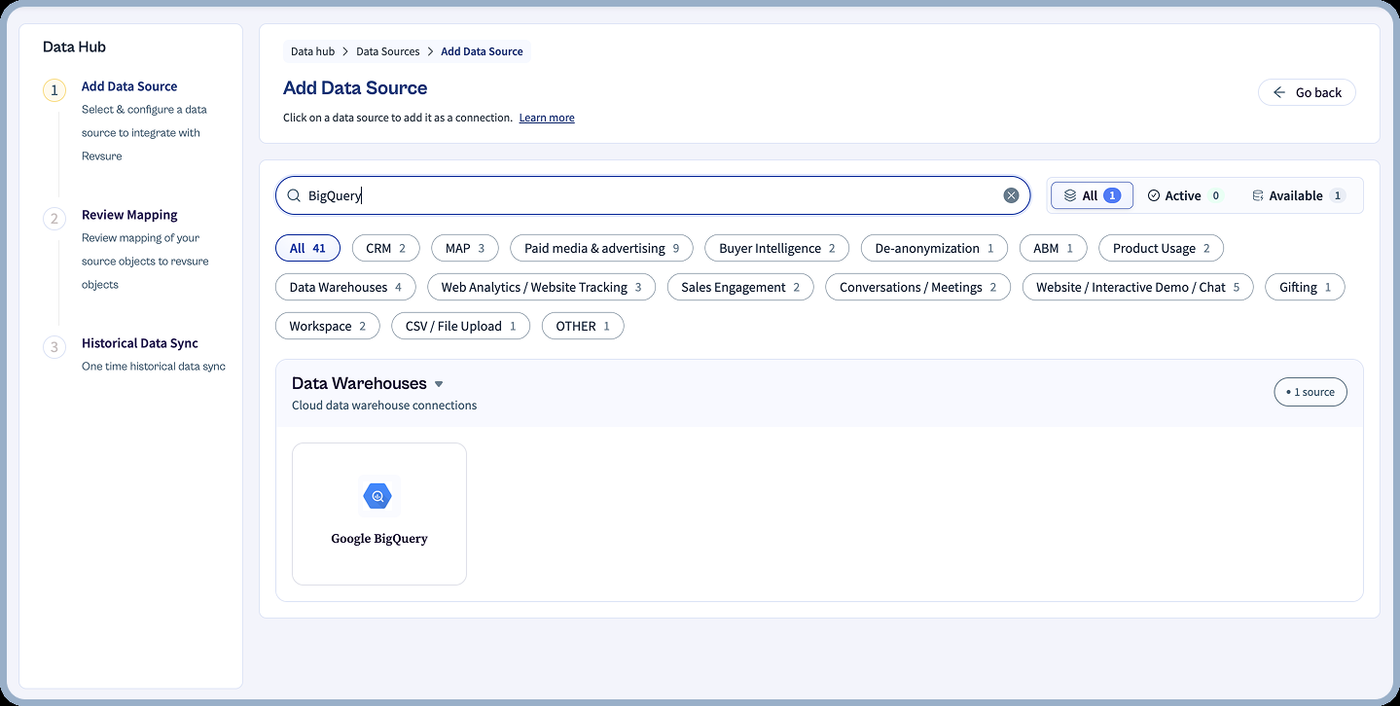Select the All sources filter tab

click(1092, 195)
